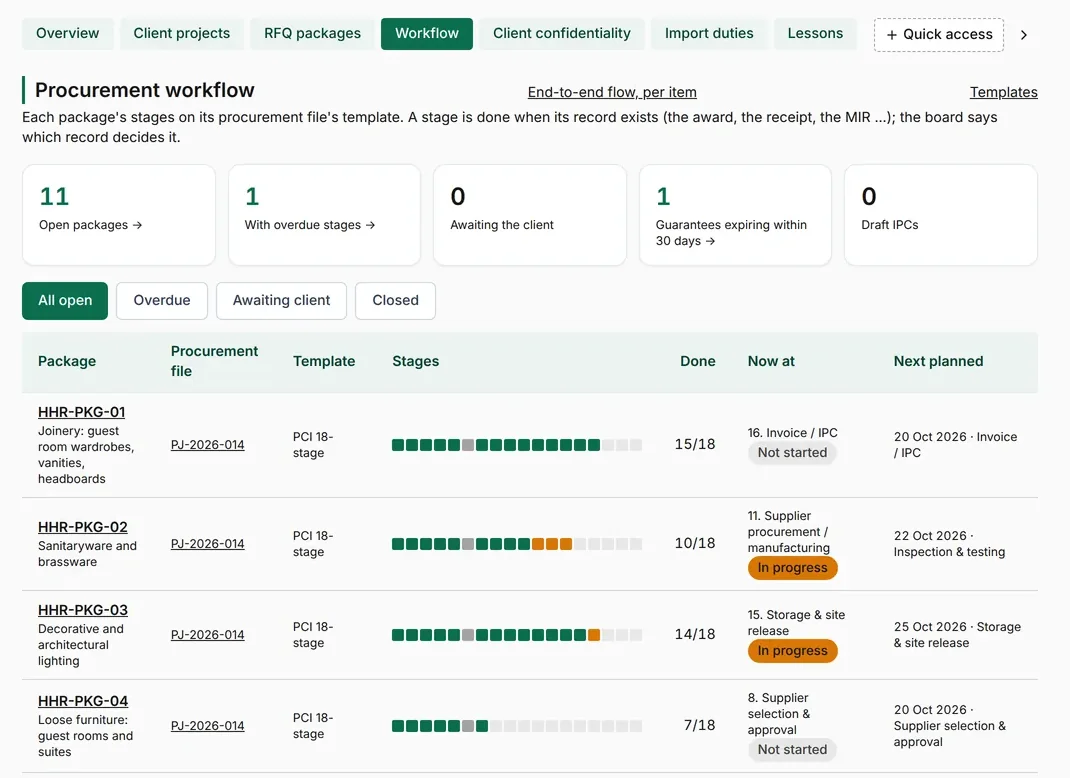Open the Templates link
Screen dimensions: 1070x778
(1003, 92)
